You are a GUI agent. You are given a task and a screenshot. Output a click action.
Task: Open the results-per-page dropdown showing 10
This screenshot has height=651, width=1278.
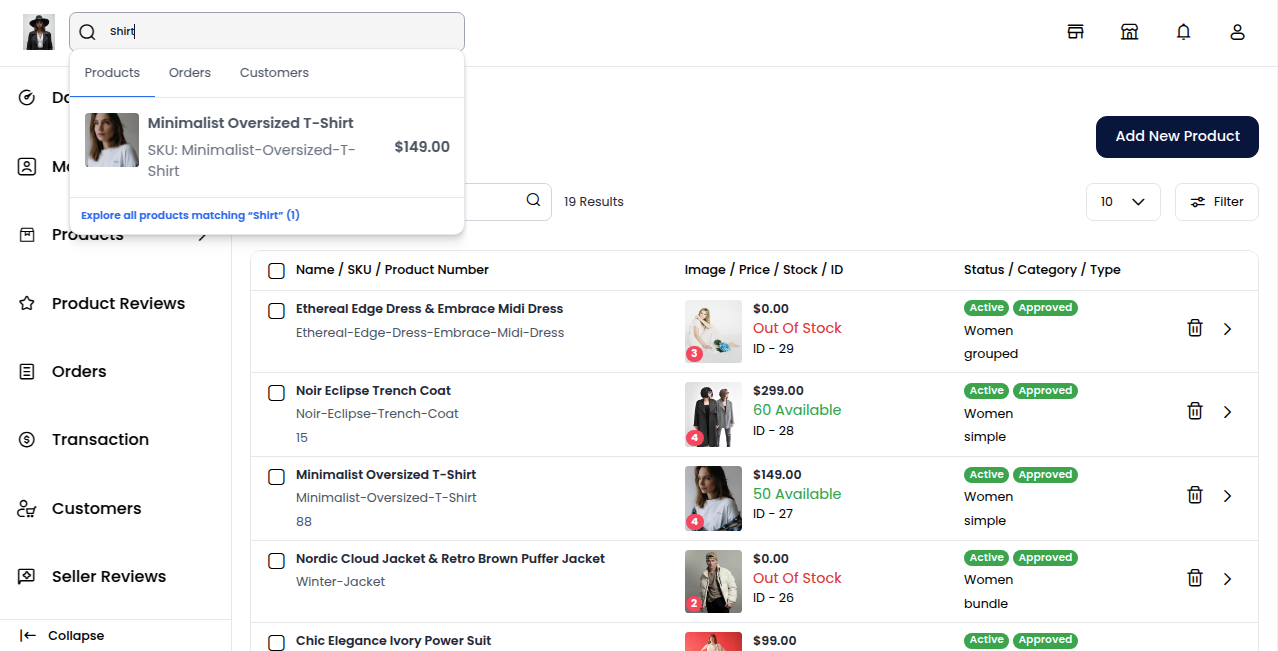1122,201
